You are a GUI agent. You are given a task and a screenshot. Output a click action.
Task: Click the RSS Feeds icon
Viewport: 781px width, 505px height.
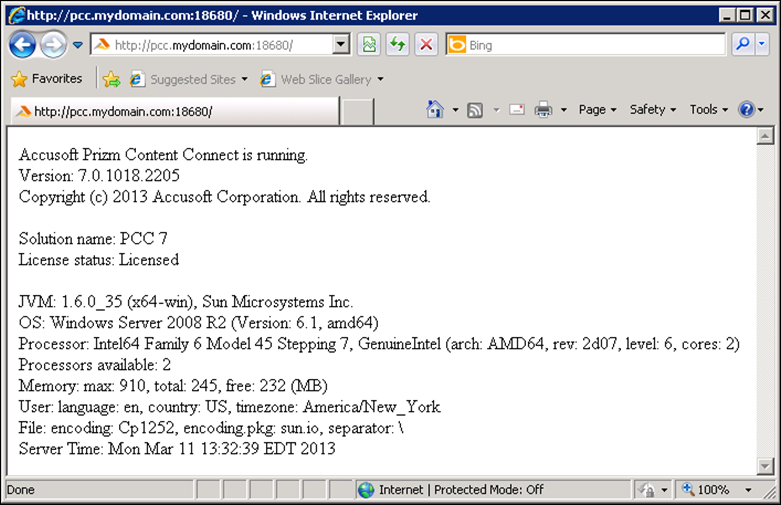(x=475, y=110)
